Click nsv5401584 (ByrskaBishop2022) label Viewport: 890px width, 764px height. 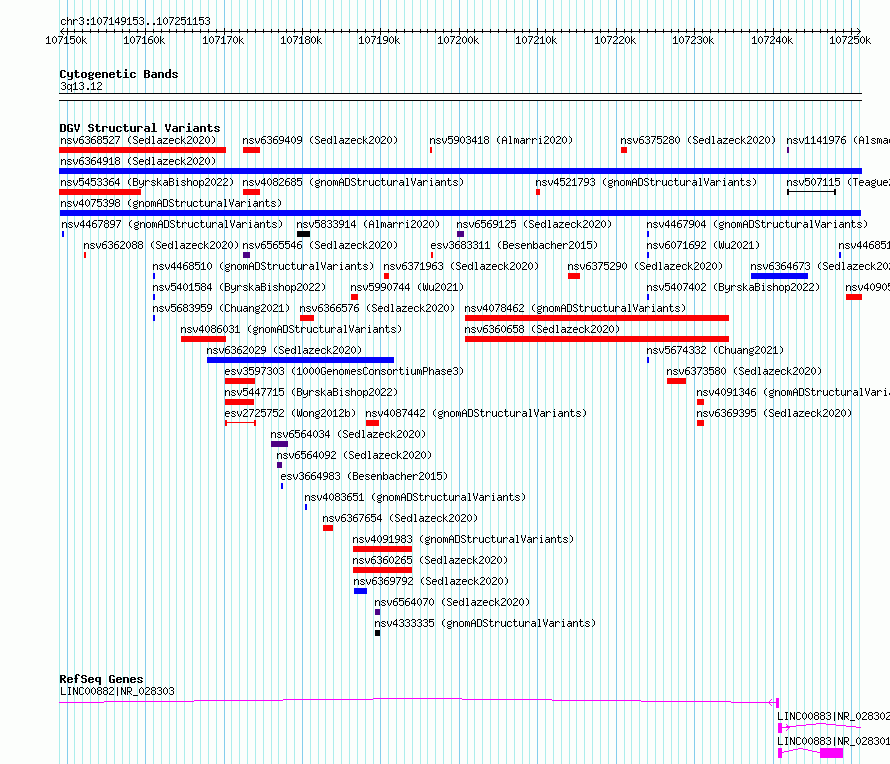click(239, 287)
